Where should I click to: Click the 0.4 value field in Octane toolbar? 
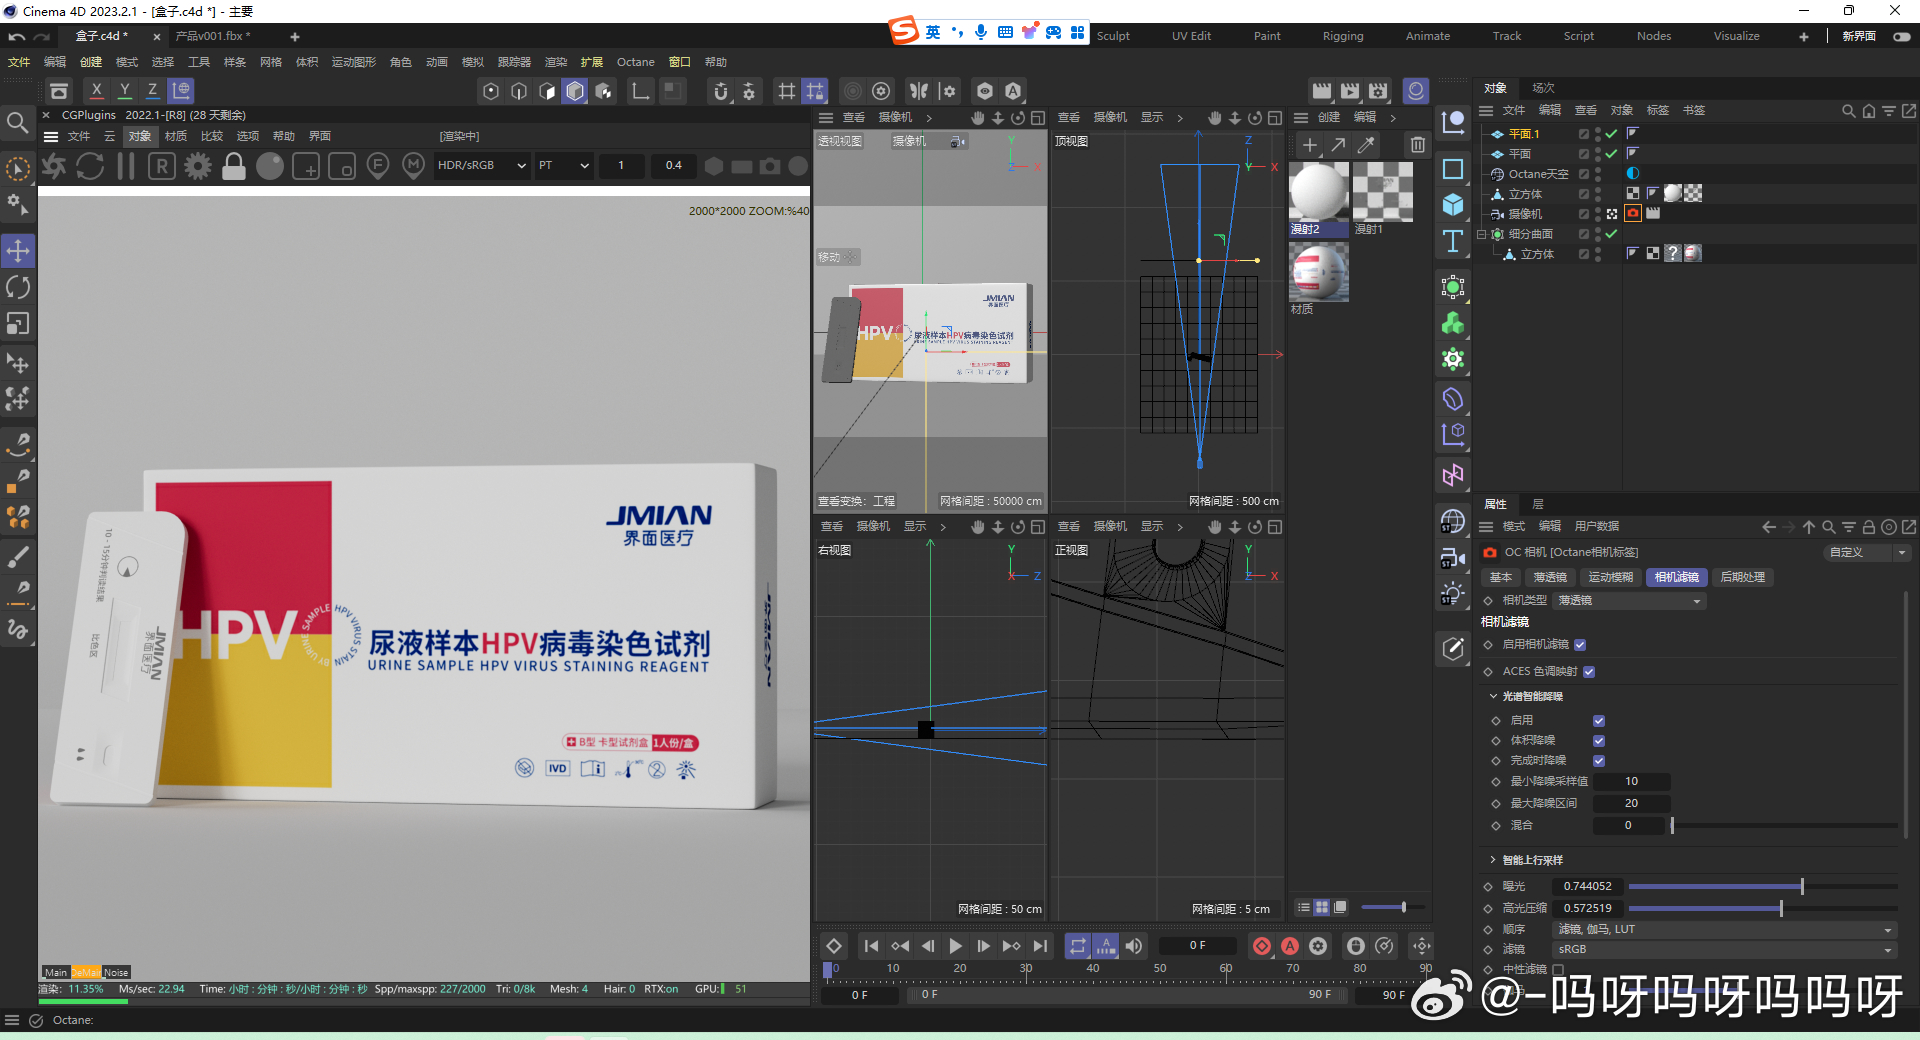pos(673,166)
